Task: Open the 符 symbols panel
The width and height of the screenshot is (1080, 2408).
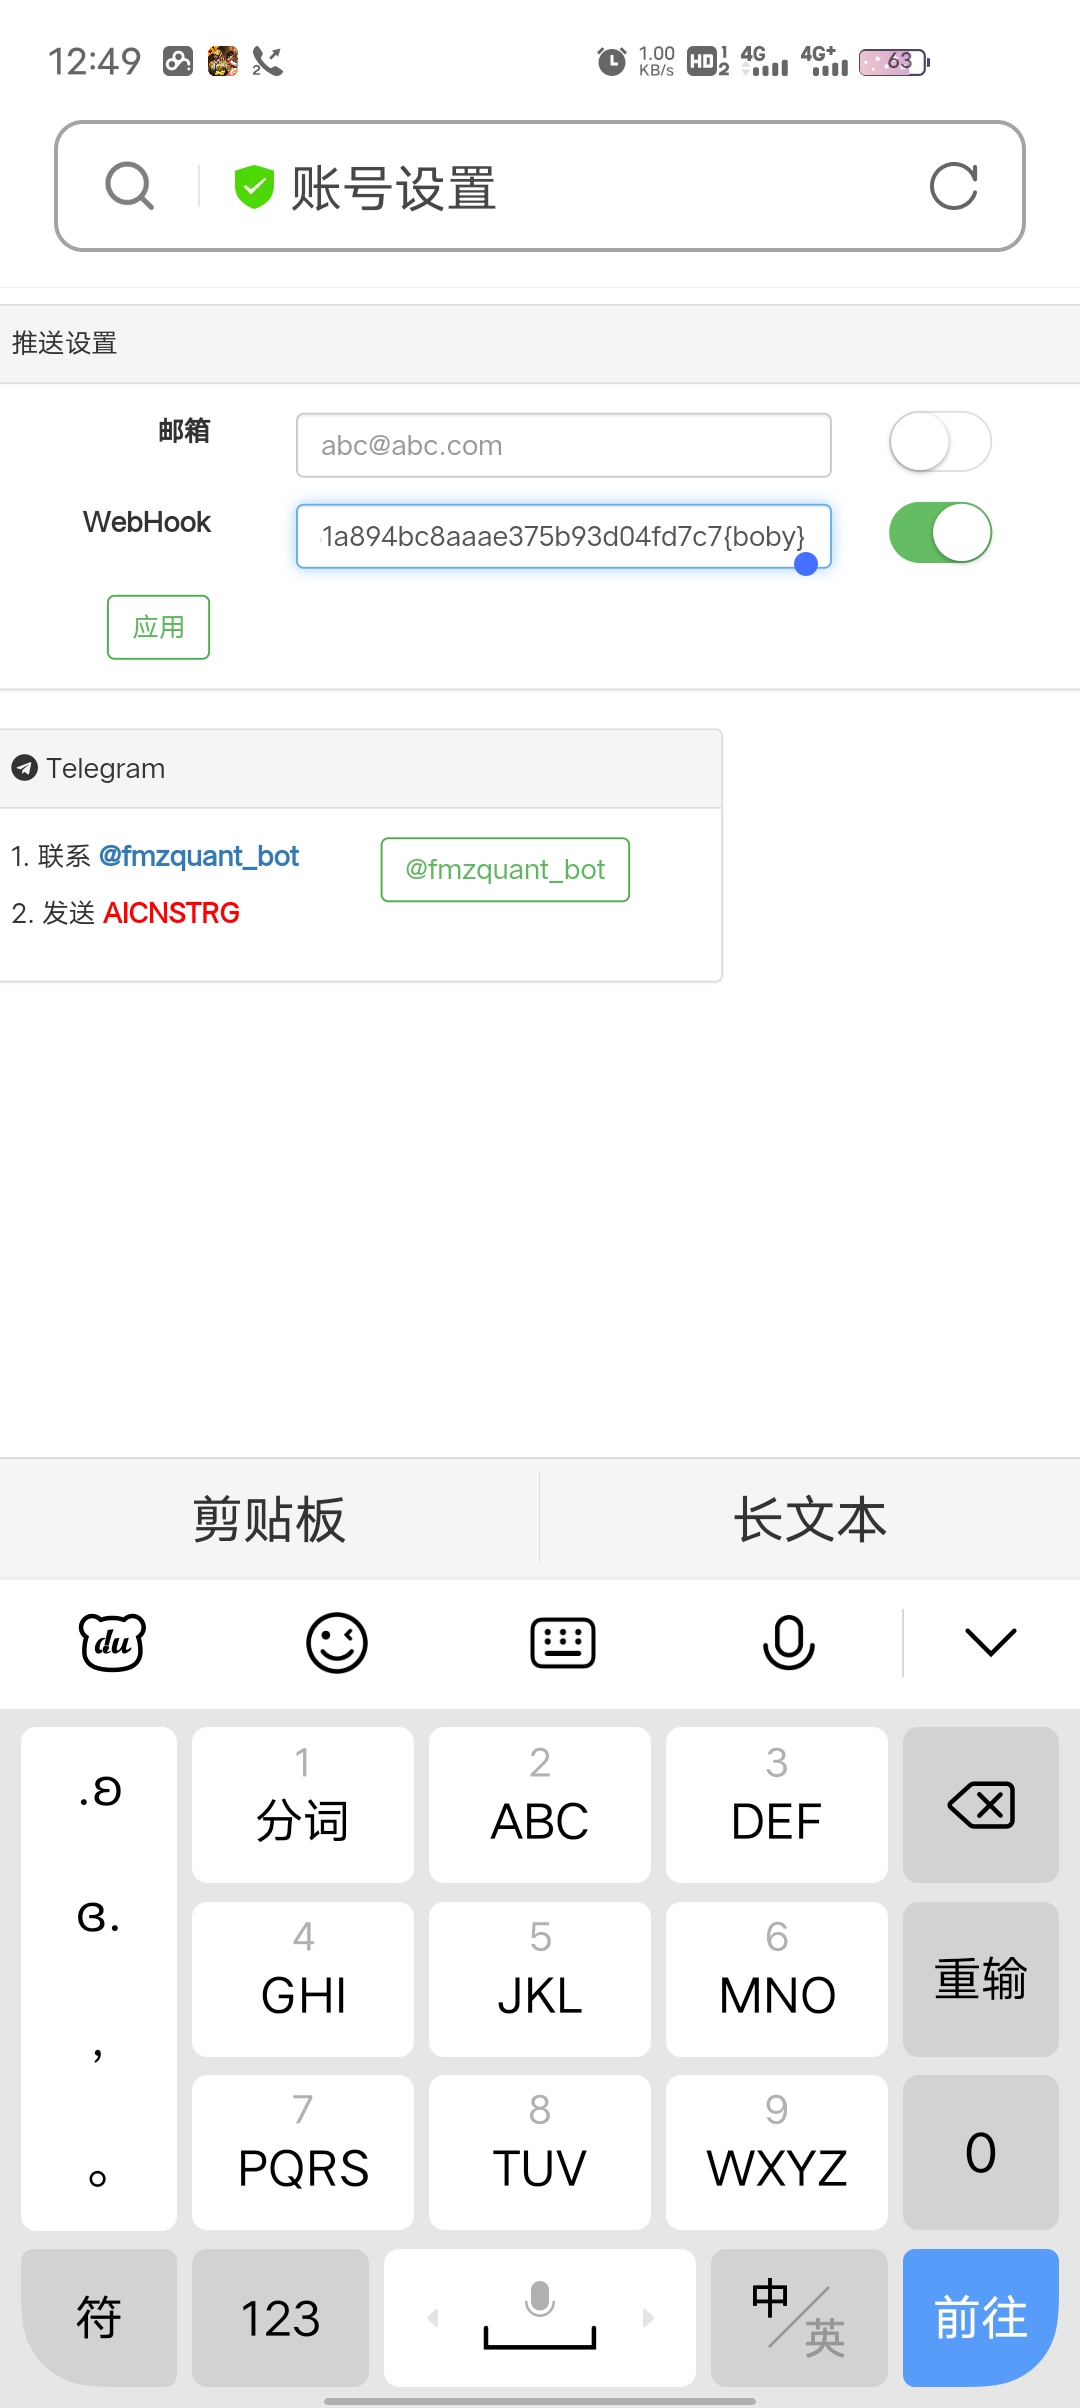Action: tap(98, 2318)
